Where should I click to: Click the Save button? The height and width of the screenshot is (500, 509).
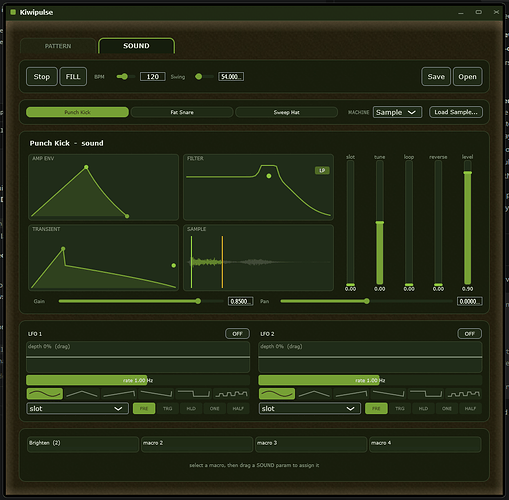436,77
